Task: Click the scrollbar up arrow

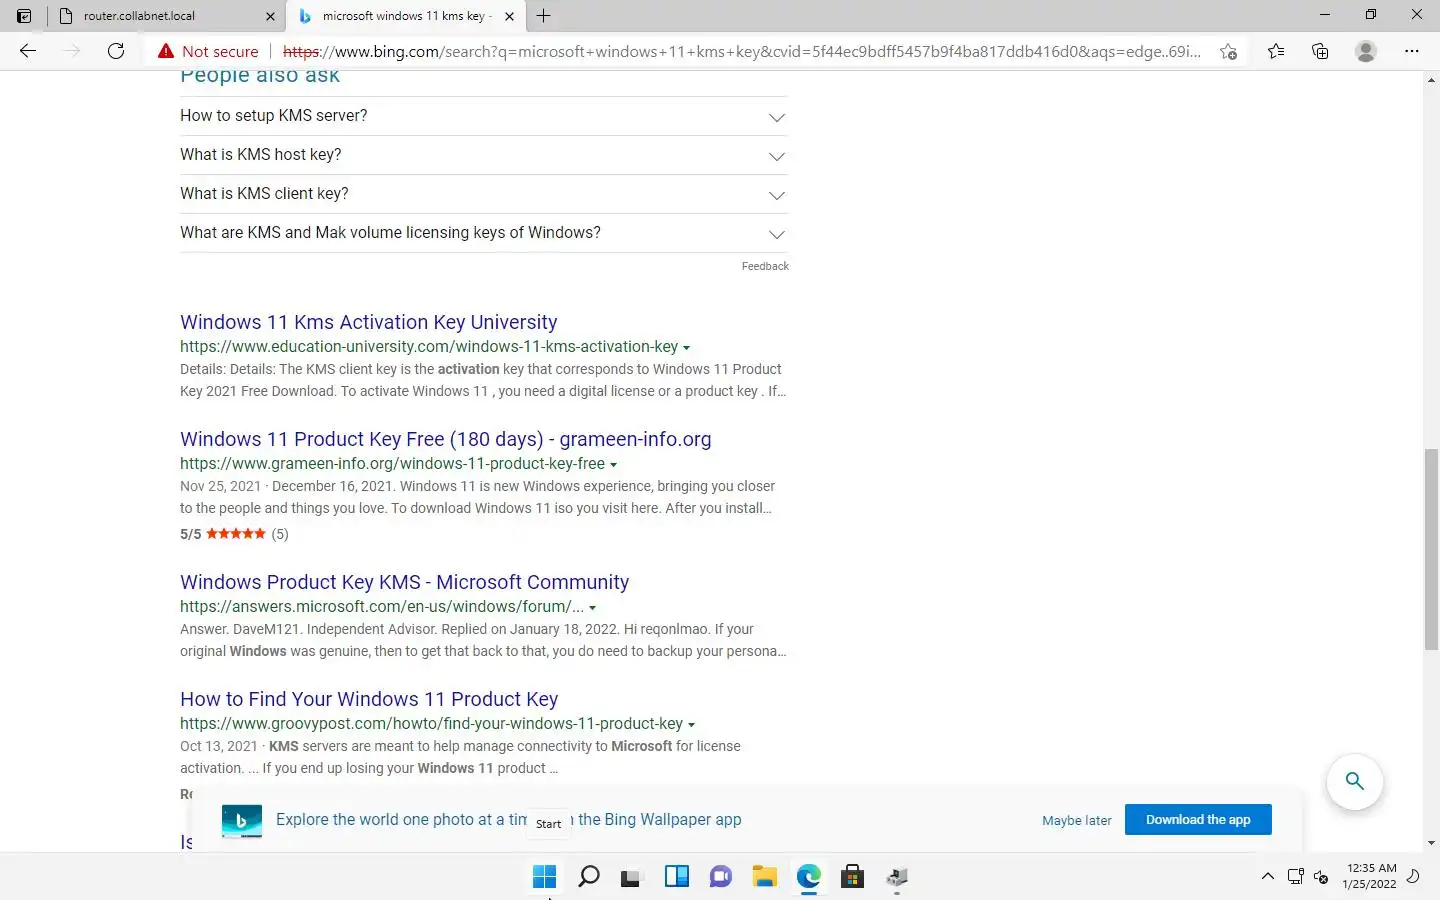Action: (1431, 79)
